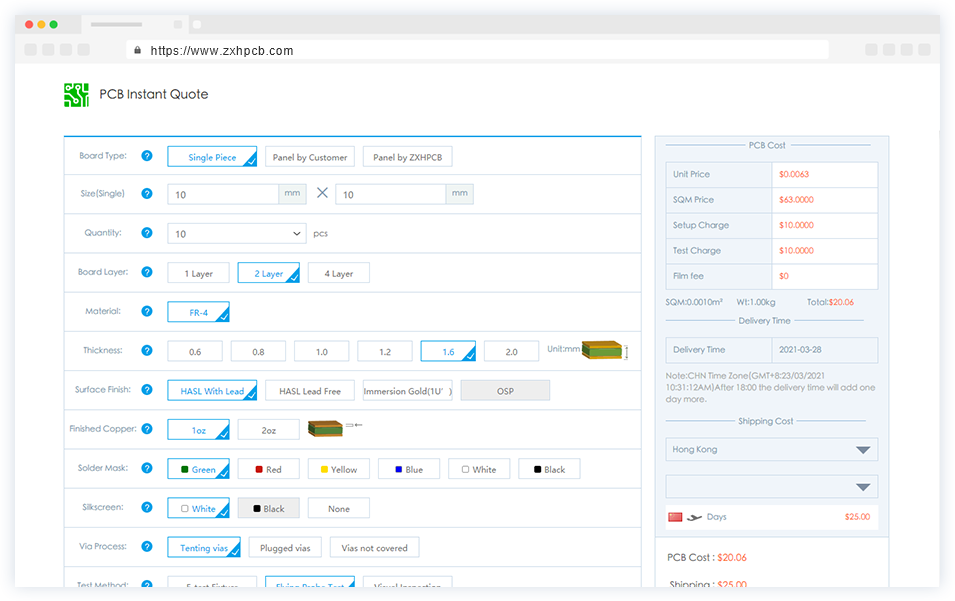The height and width of the screenshot is (601, 955).
Task: Click the board thickness illustration icon
Action: [x=604, y=350]
